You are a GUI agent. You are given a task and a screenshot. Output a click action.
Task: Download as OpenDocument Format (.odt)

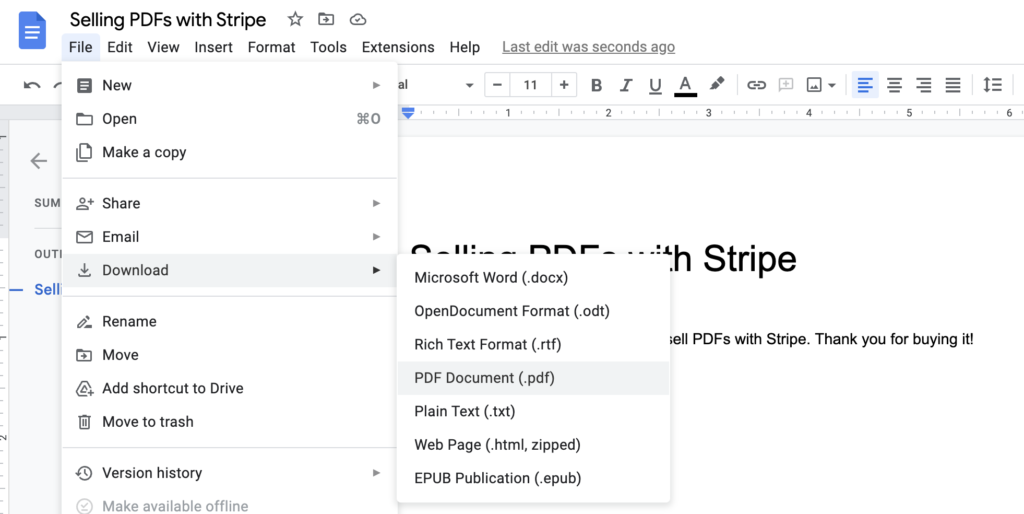click(x=533, y=311)
